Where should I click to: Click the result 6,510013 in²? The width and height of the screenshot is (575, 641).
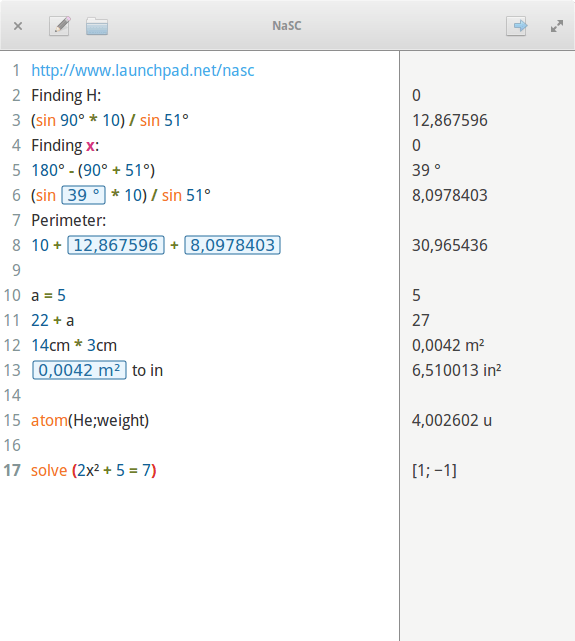[x=456, y=370]
